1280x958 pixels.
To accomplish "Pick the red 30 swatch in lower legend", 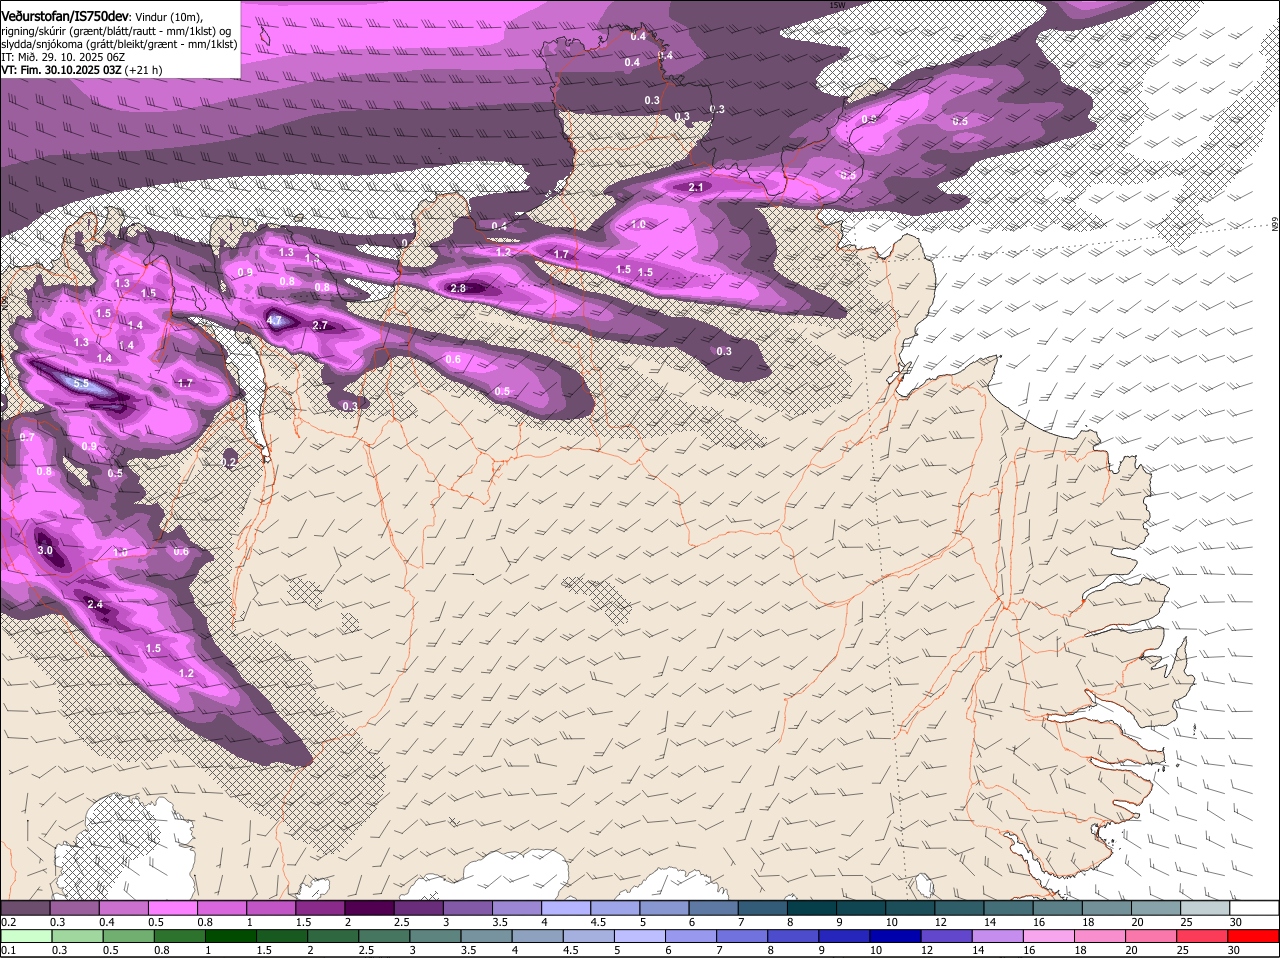I will [1255, 936].
